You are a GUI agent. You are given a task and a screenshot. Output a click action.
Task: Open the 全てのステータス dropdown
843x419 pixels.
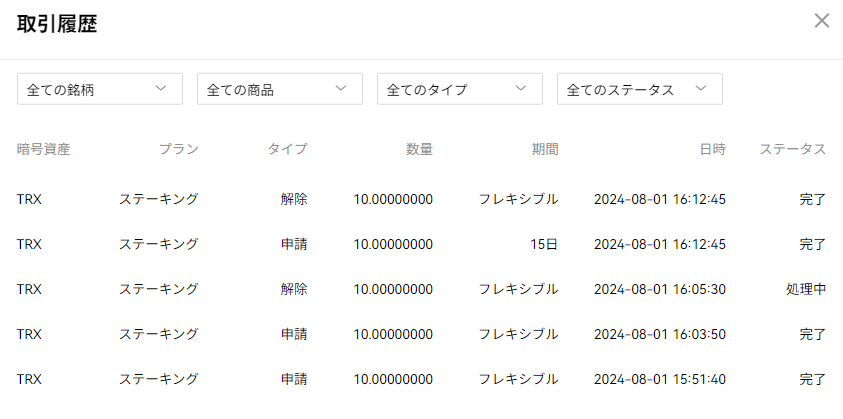pos(640,89)
